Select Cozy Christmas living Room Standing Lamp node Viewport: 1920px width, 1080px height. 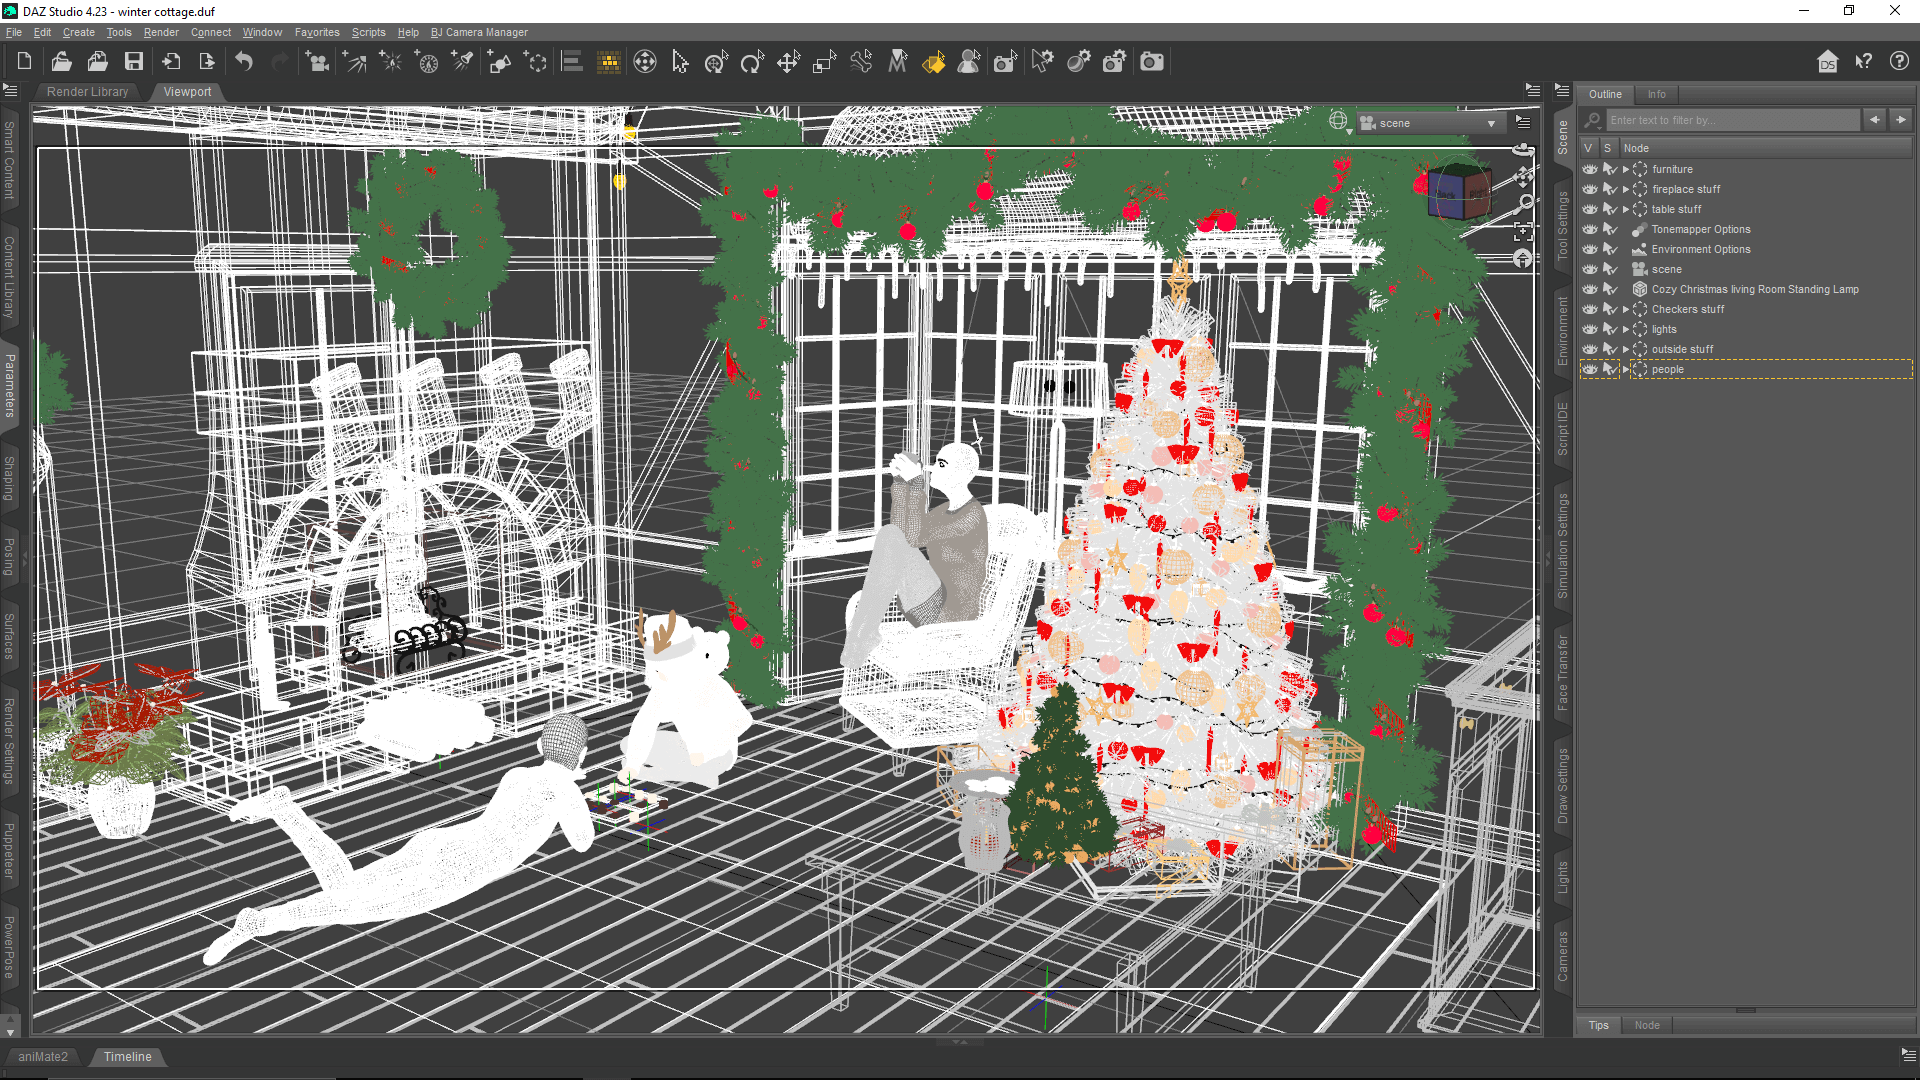coord(1755,289)
